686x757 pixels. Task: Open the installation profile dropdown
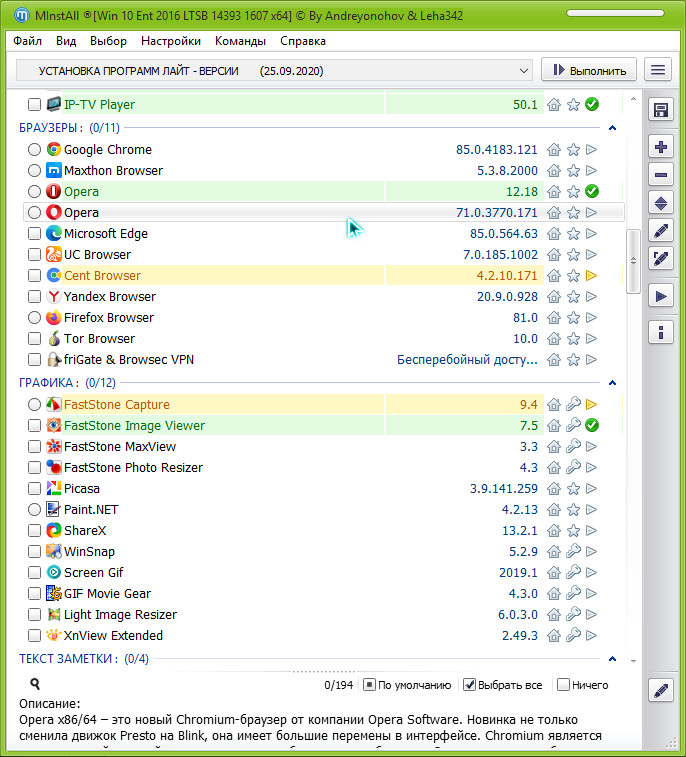[x=274, y=70]
